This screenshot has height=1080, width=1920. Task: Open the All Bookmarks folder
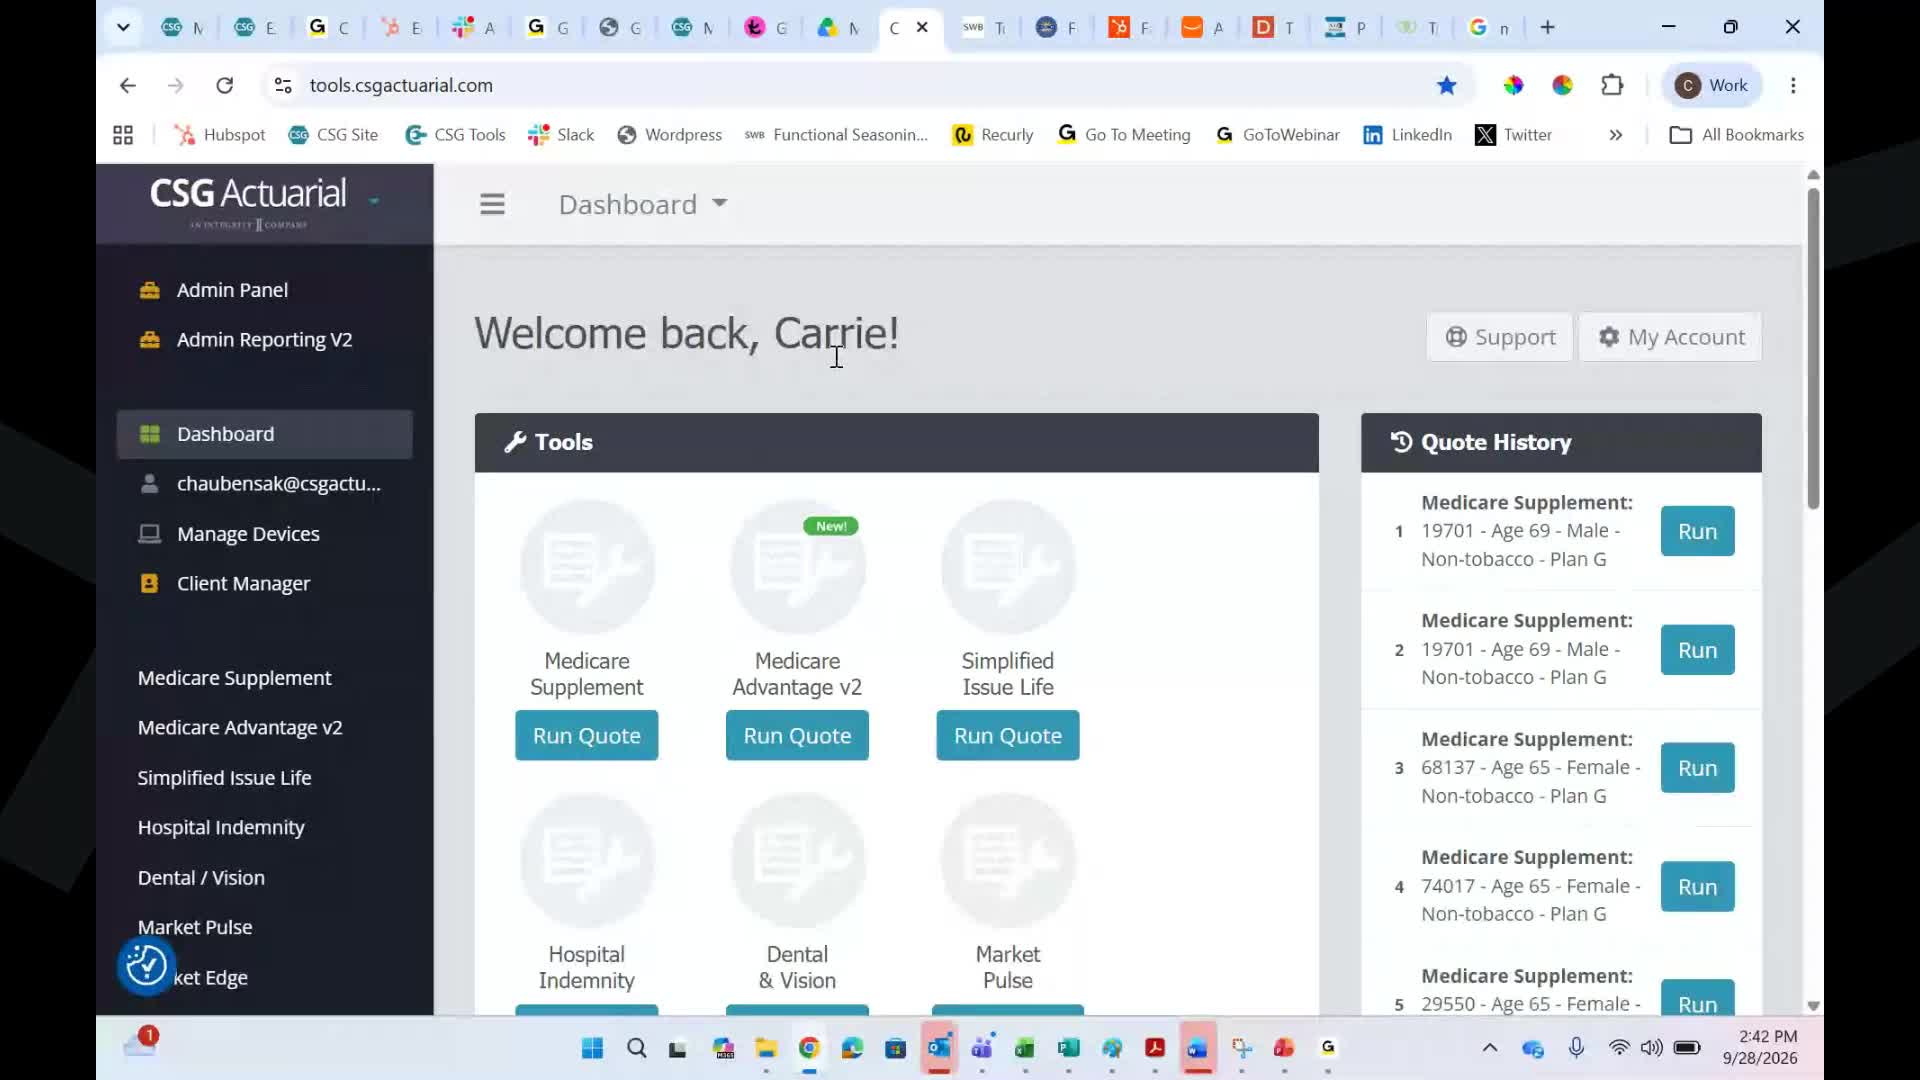pos(1737,135)
